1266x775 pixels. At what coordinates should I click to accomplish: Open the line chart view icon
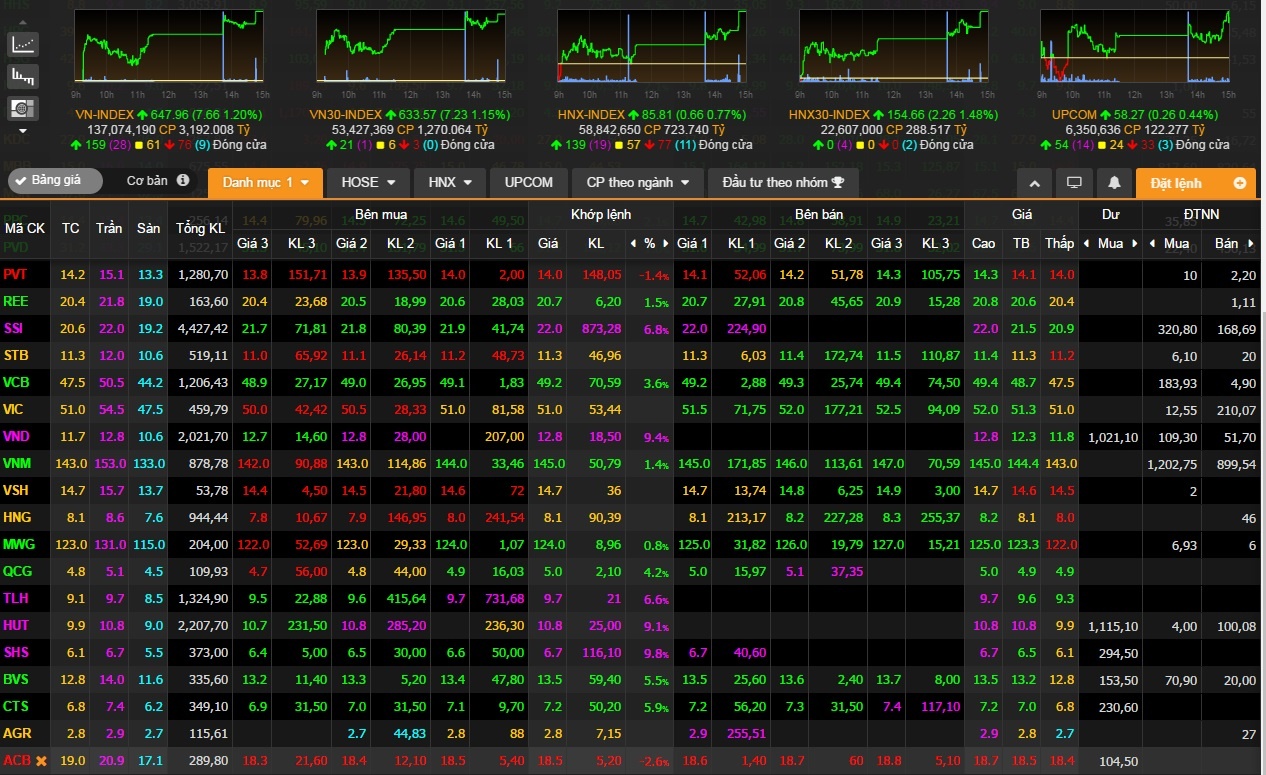click(23, 44)
